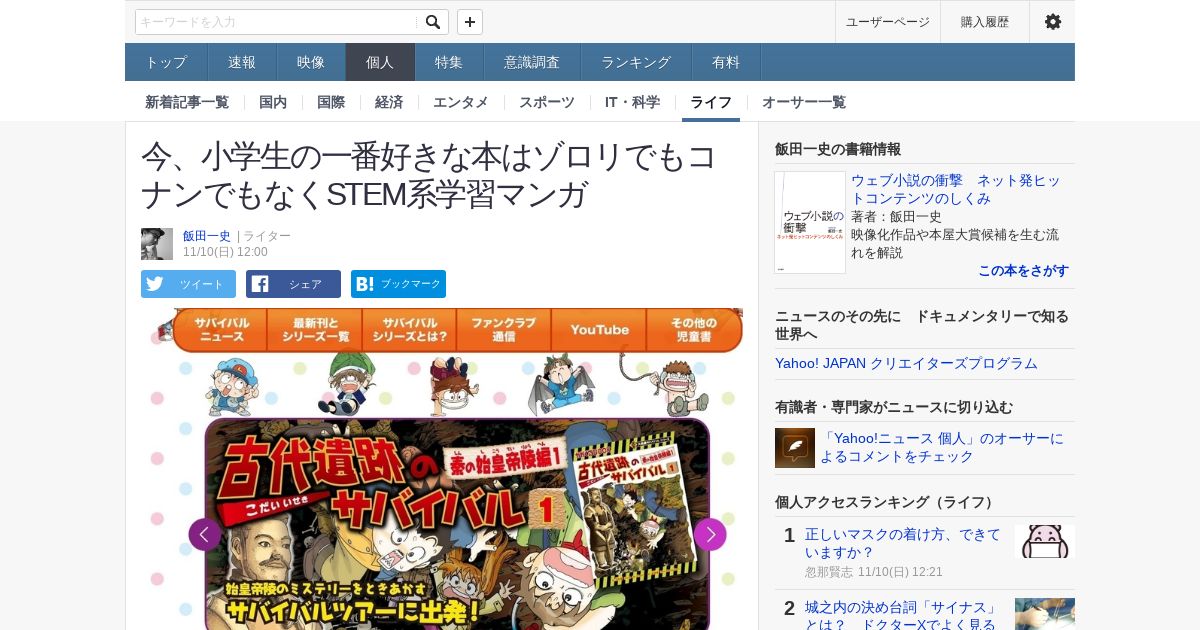The height and width of the screenshot is (630, 1200).
Task: Open オーサーによるコメントをチェック link
Action: (x=942, y=447)
